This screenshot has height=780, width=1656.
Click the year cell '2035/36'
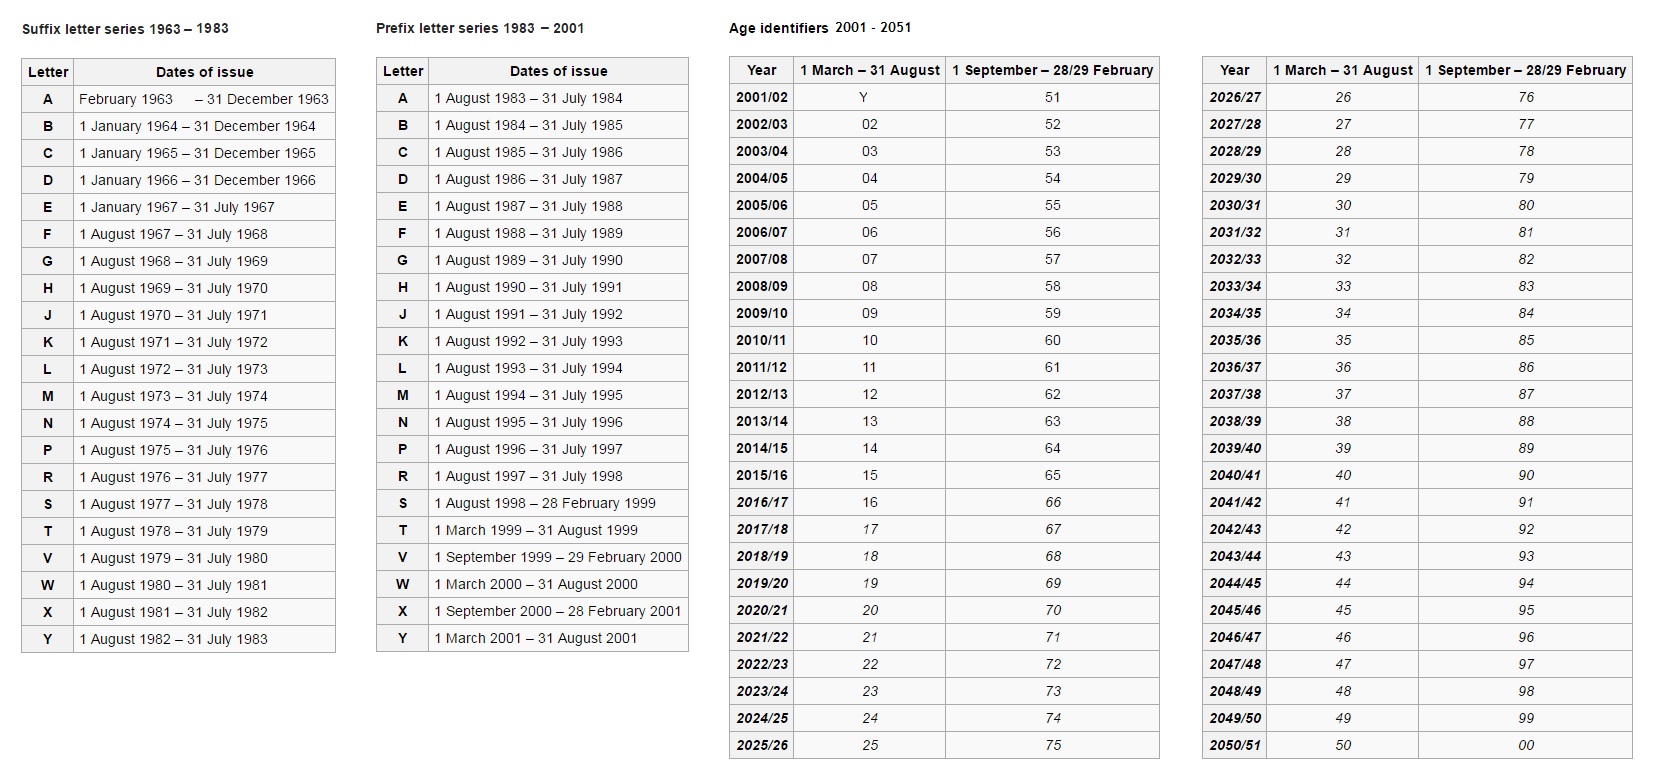(1235, 340)
